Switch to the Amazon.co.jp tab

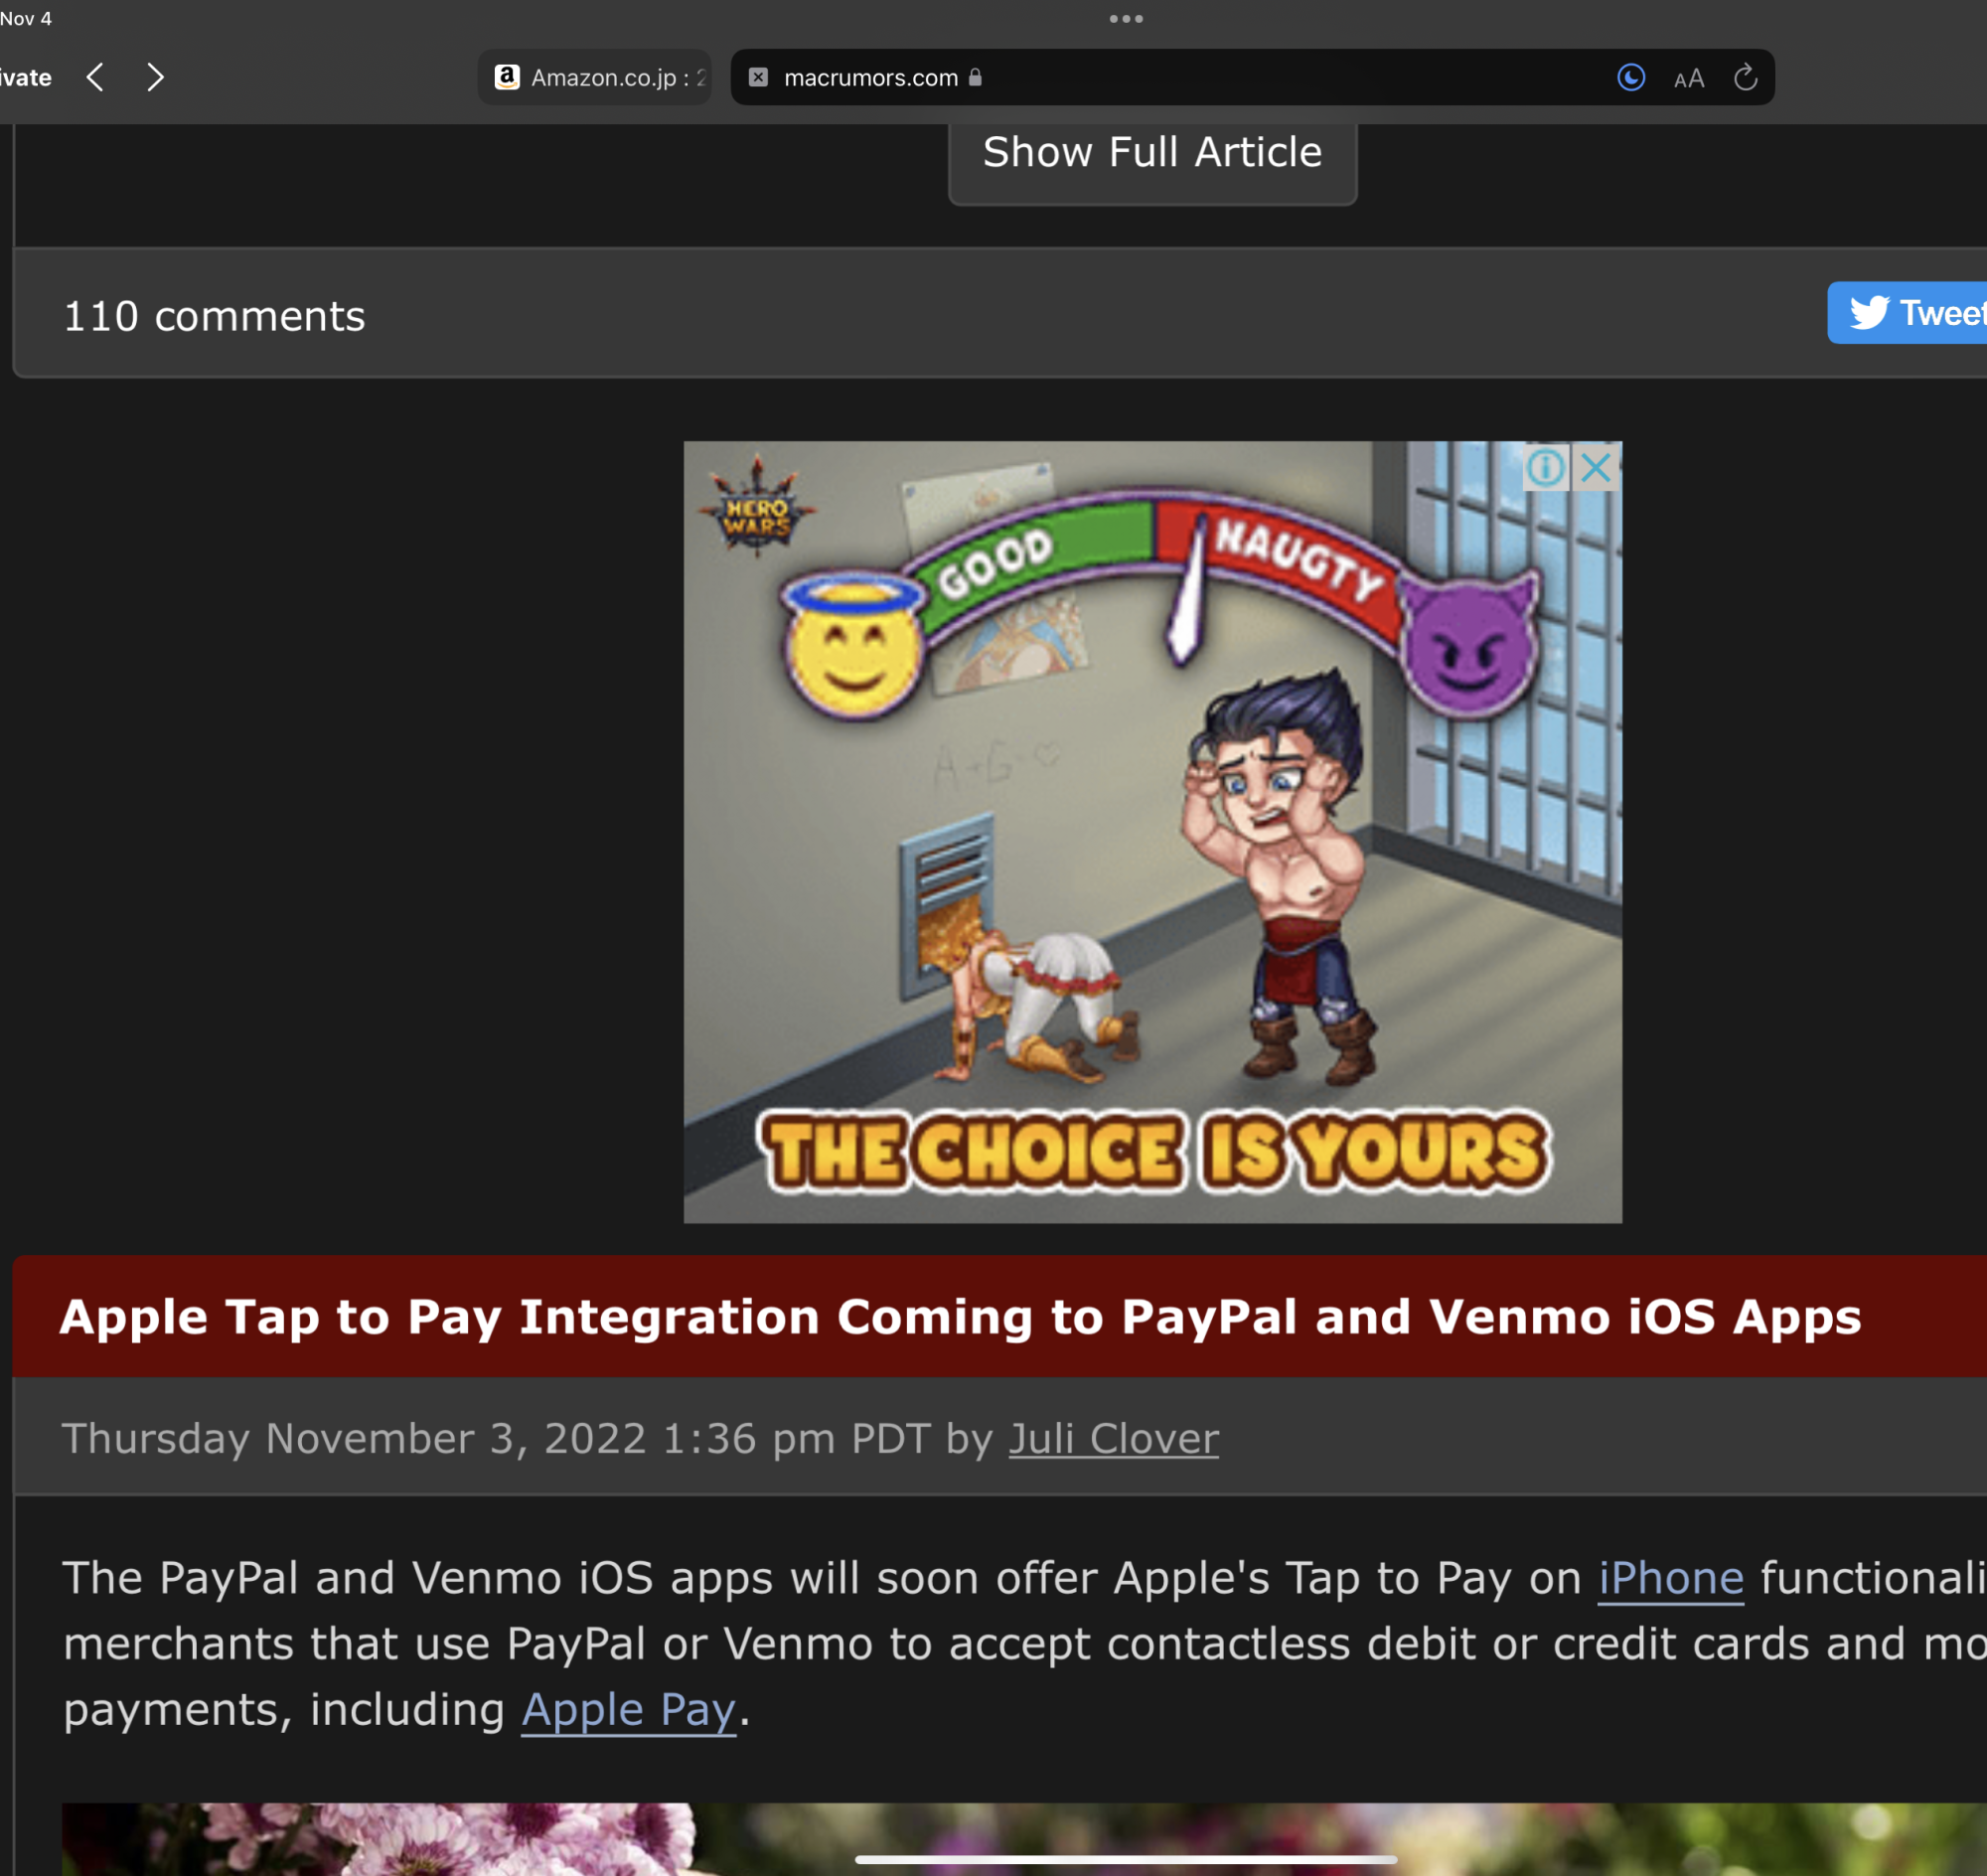[x=596, y=77]
